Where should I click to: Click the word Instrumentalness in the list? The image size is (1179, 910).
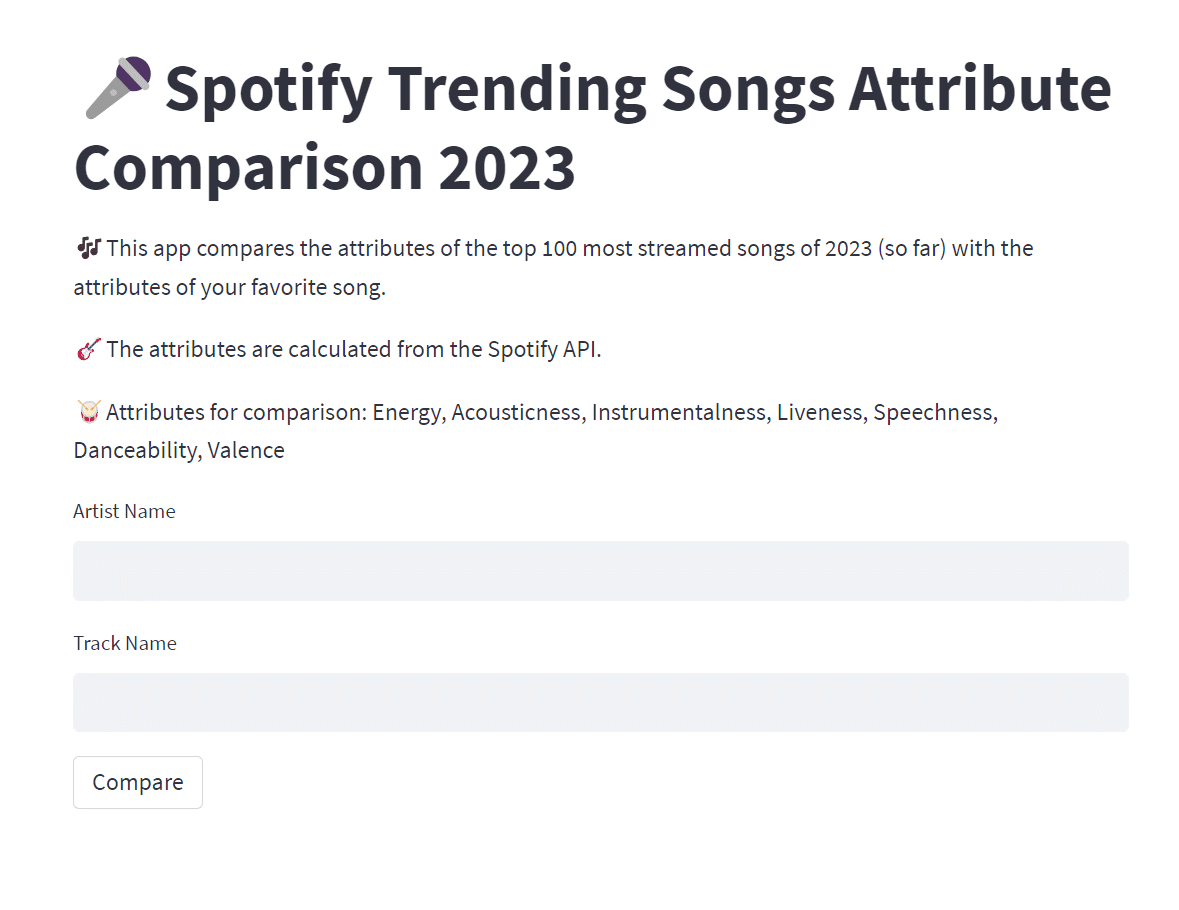coord(681,412)
